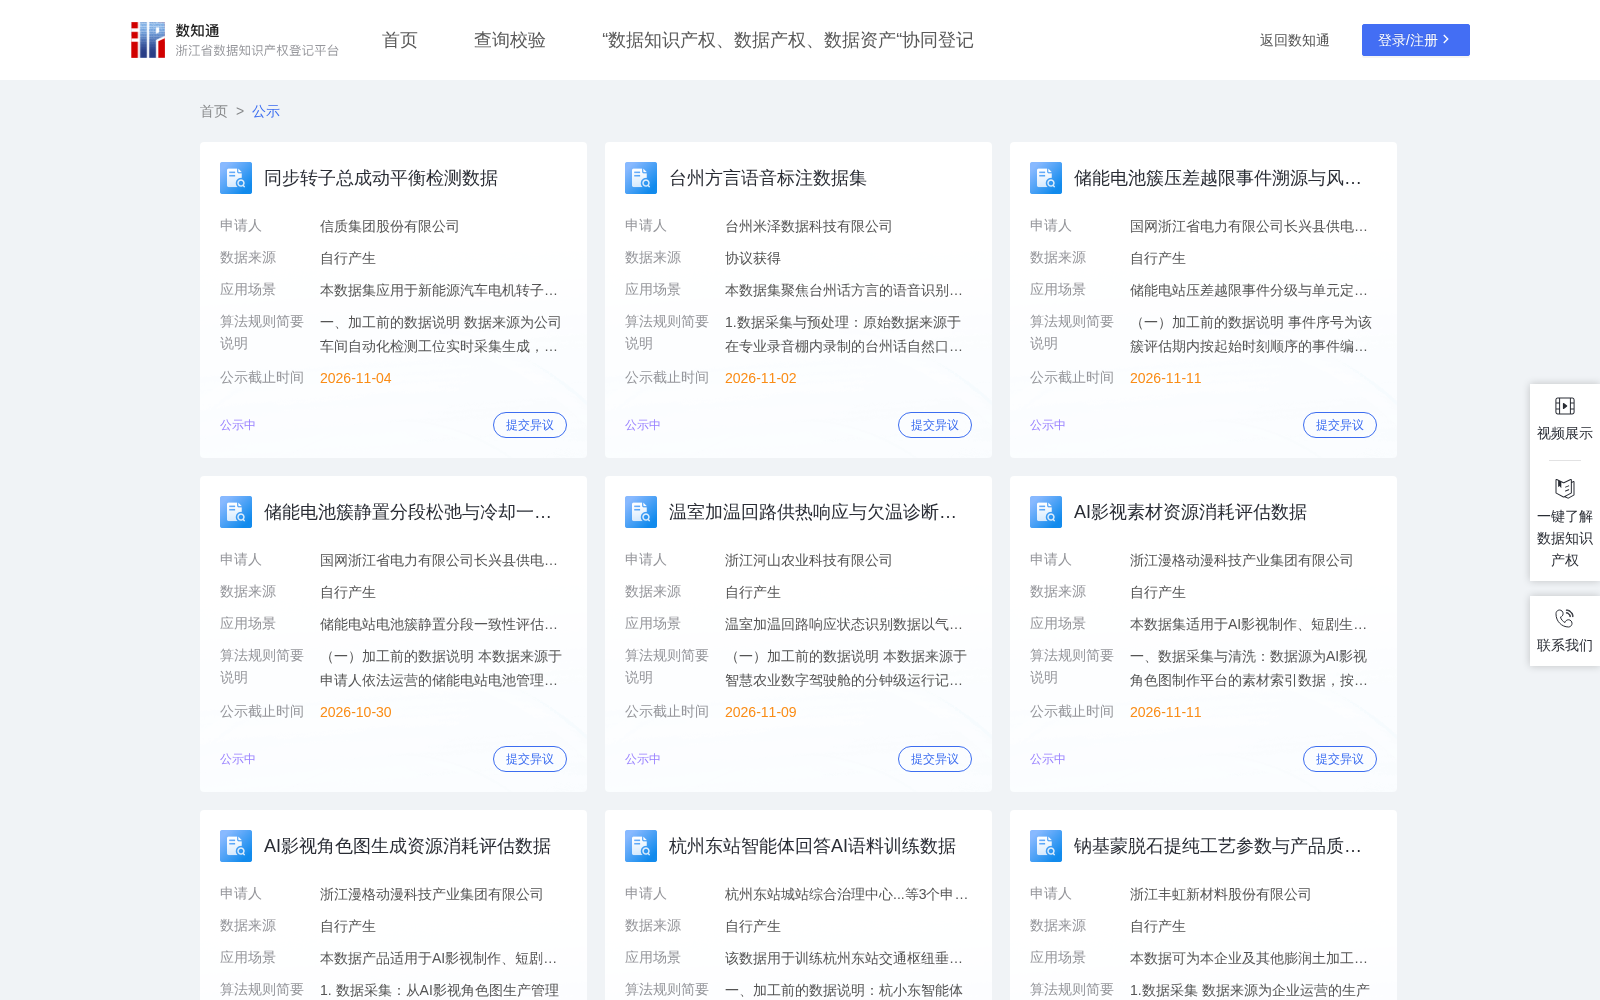The width and height of the screenshot is (1600, 1000).
Task: Click the 一键了解数据知识产权 icon
Action: [1565, 488]
